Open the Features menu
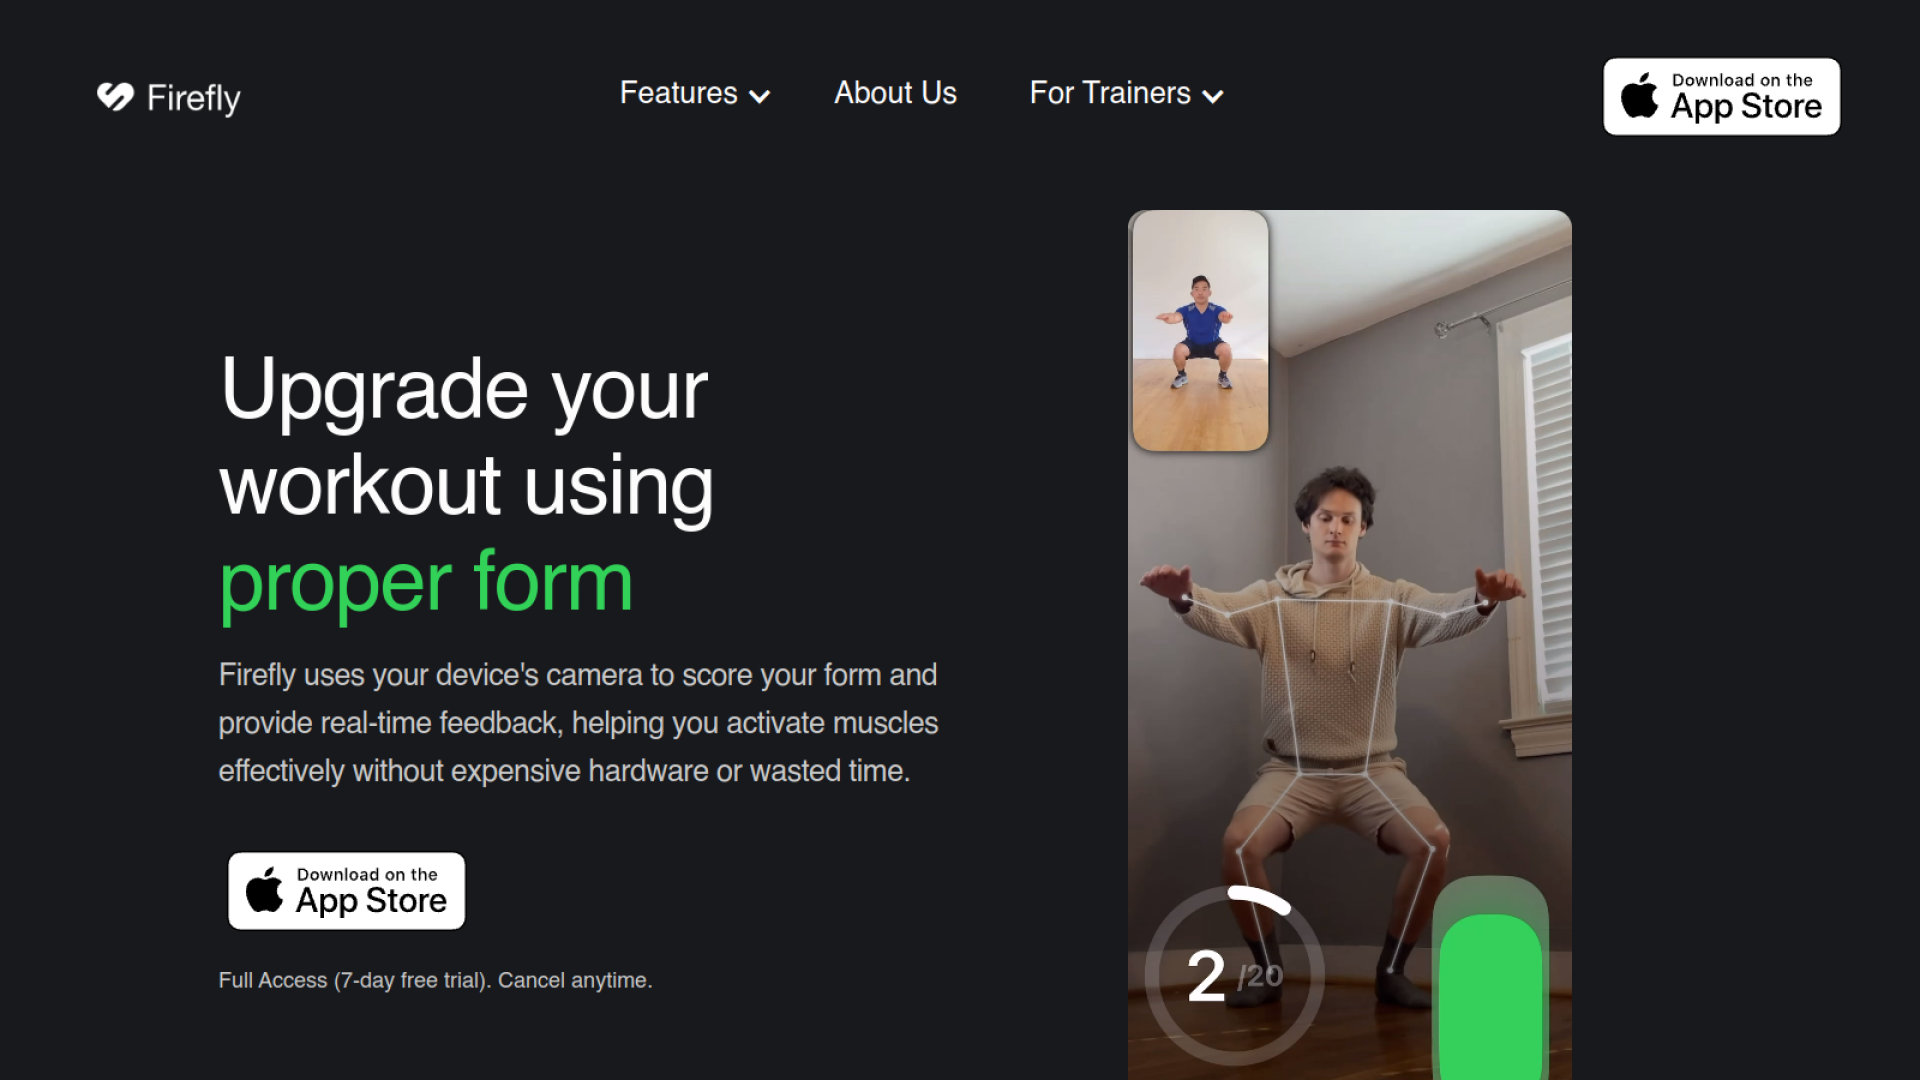The height and width of the screenshot is (1080, 1920). [x=679, y=93]
